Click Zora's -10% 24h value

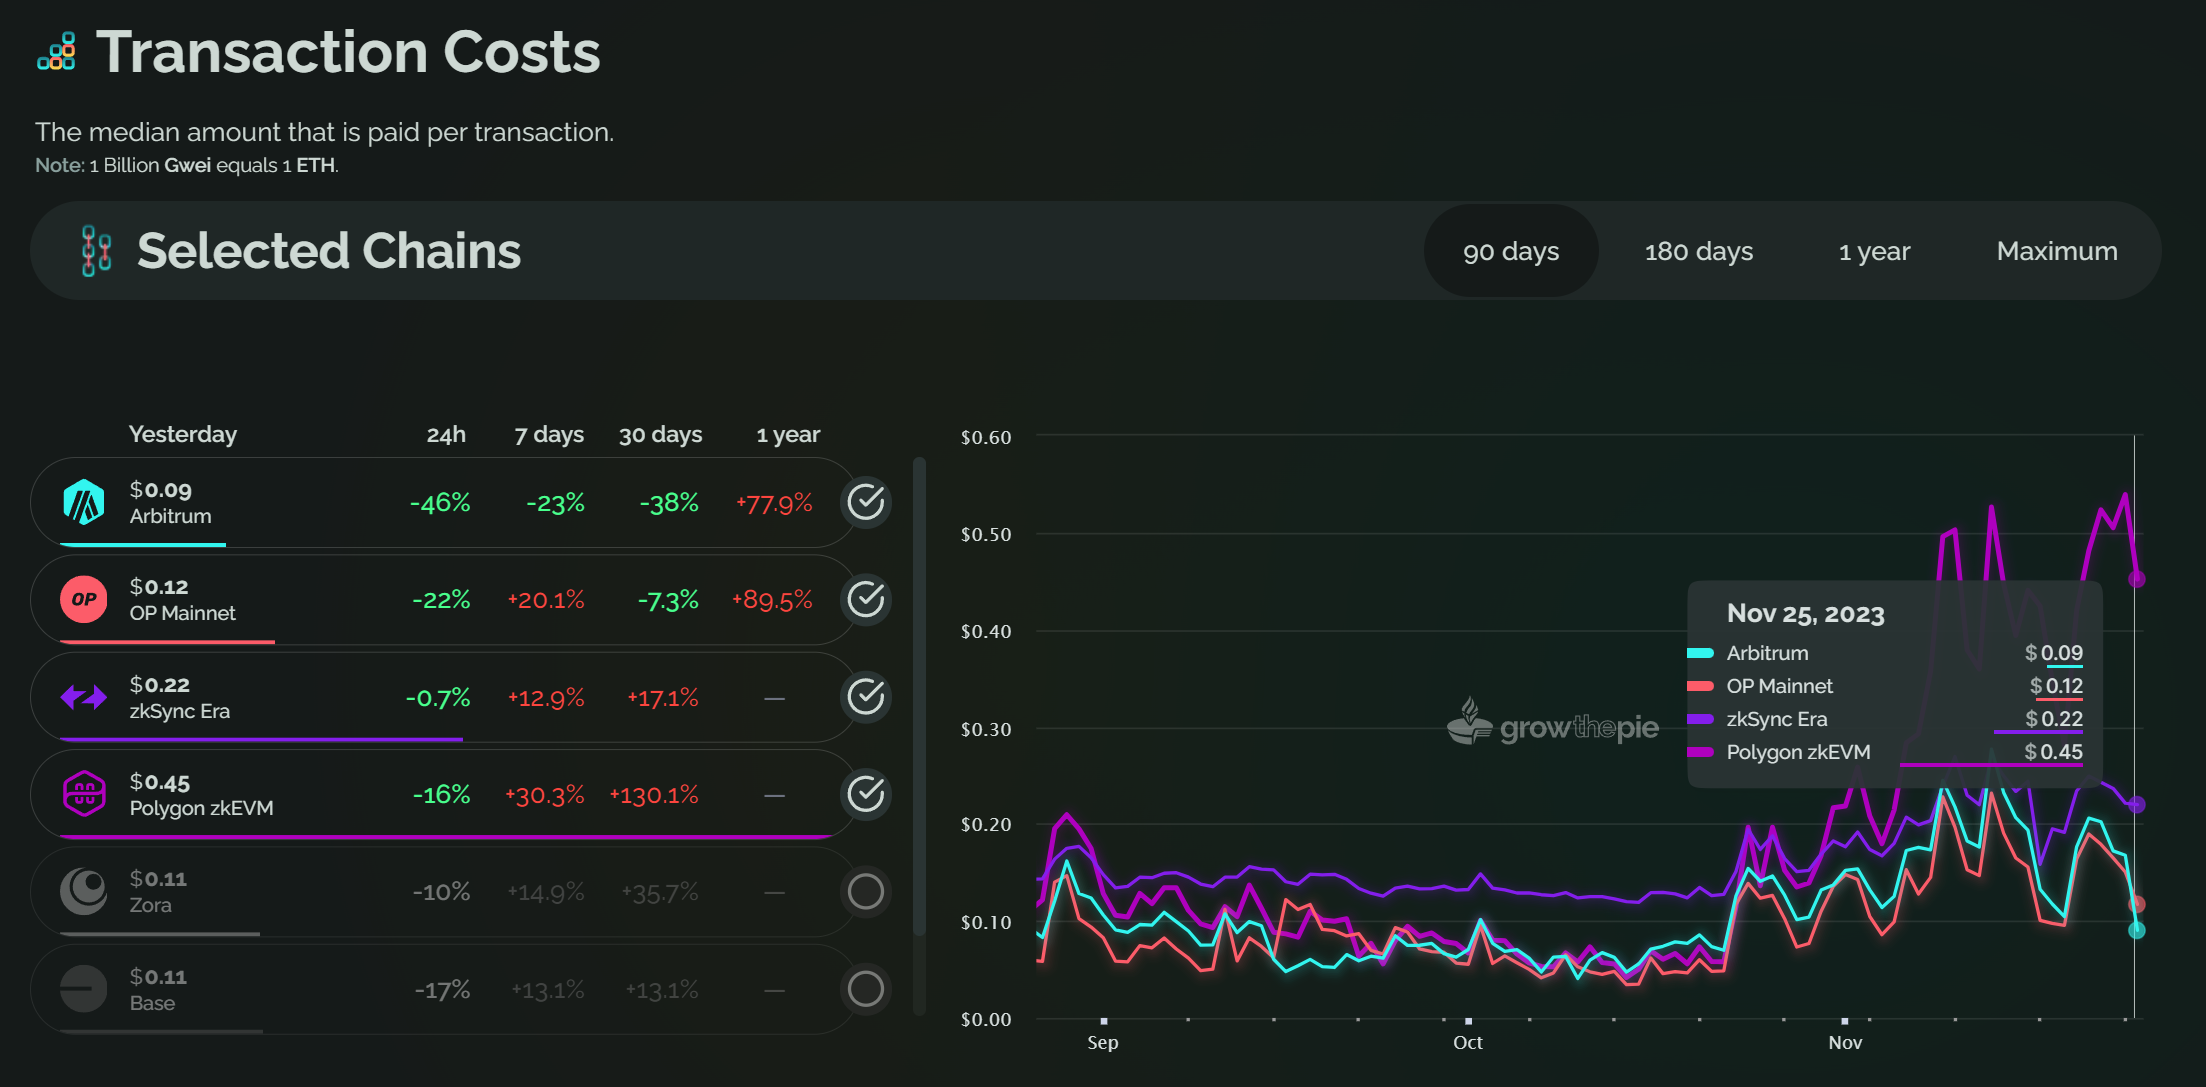441,891
